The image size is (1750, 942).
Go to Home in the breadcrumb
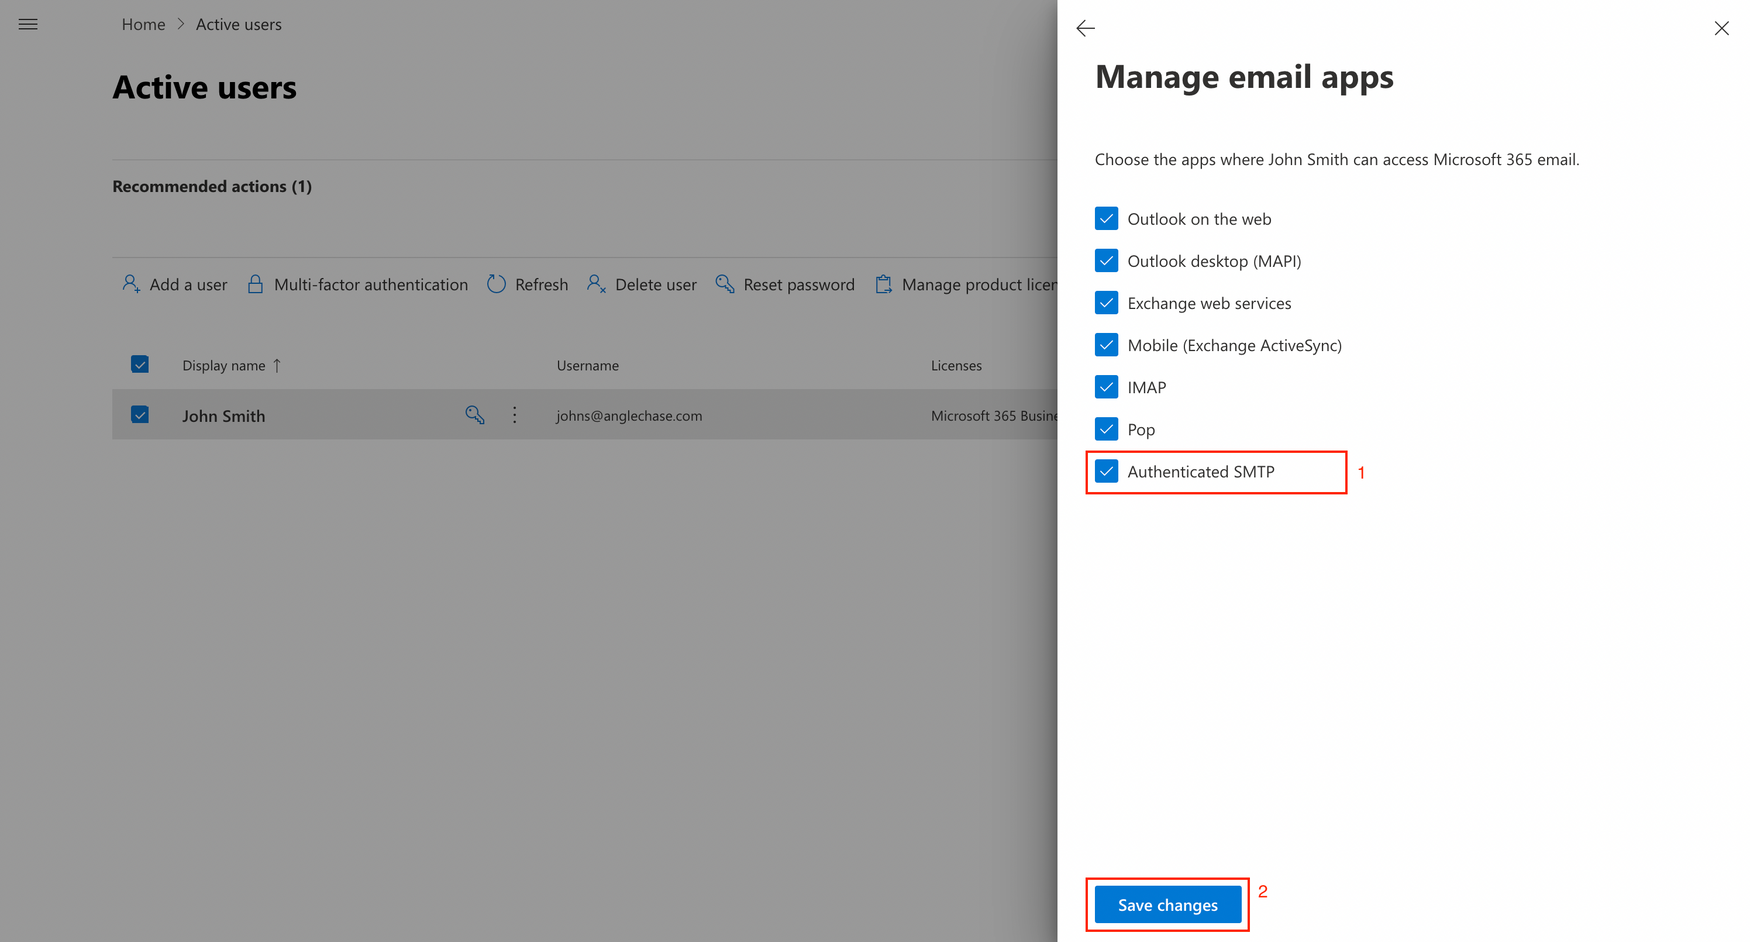[143, 24]
